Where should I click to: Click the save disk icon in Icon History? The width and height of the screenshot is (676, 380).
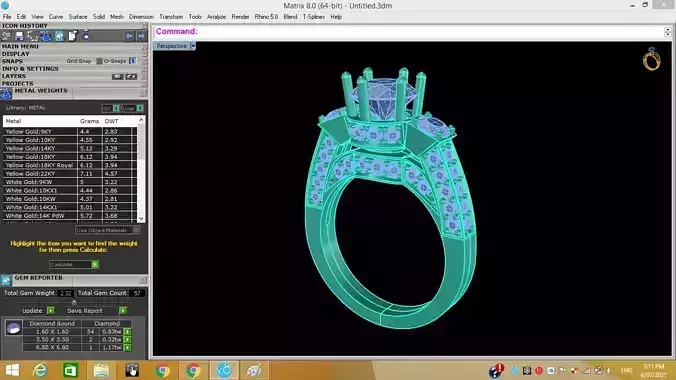(19, 36)
